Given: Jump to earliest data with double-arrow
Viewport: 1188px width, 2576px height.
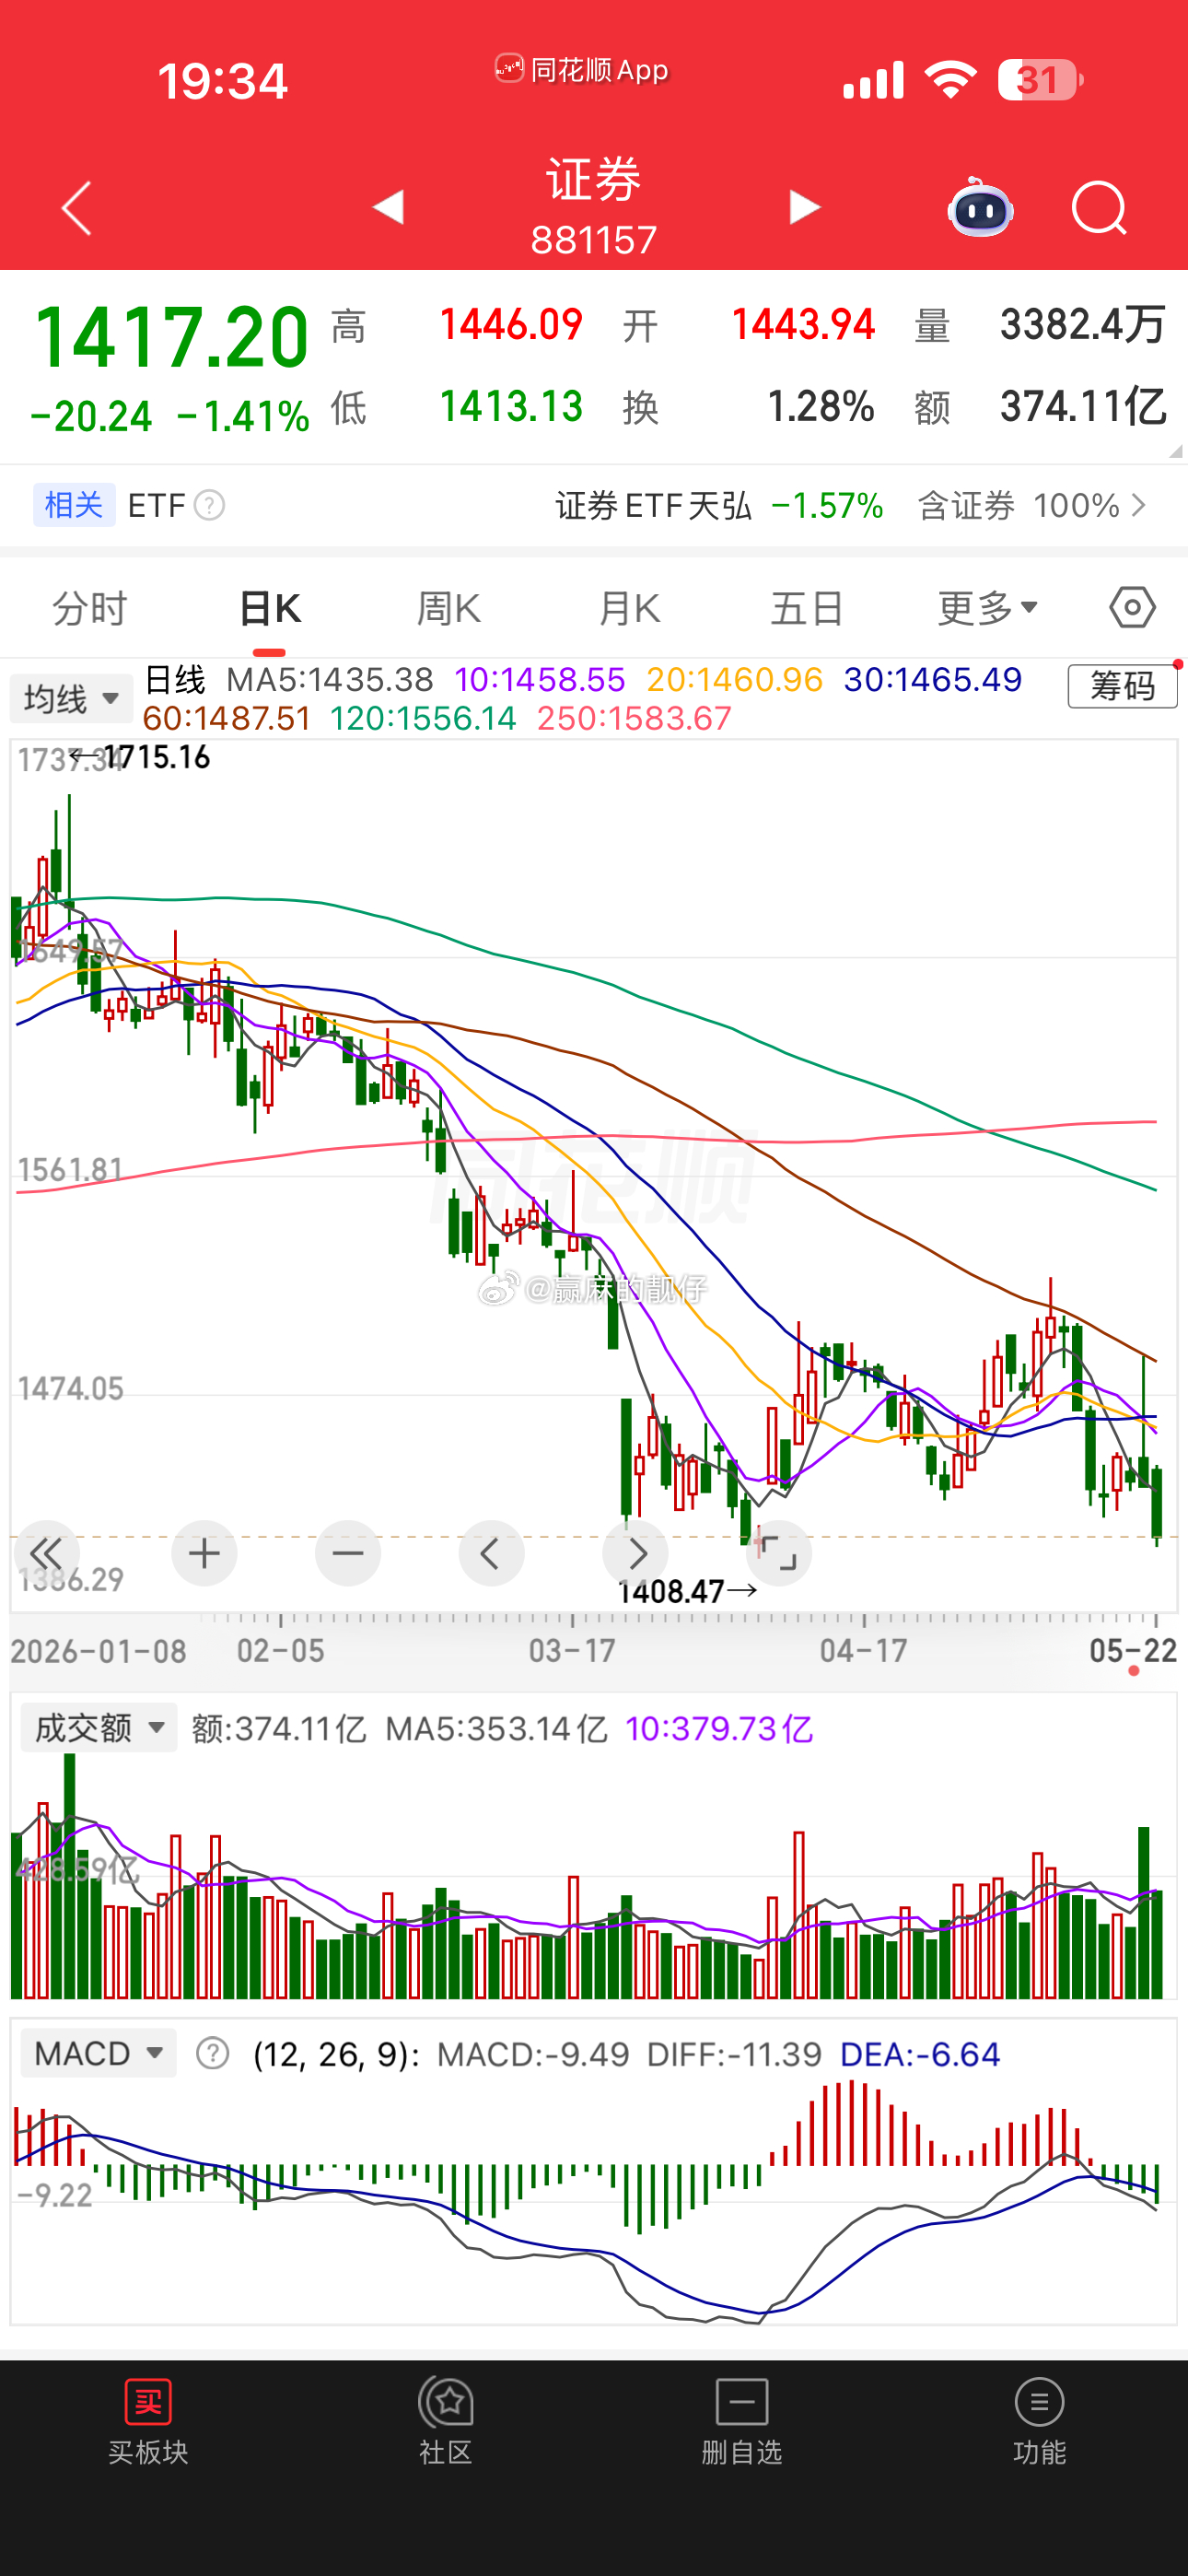Looking at the screenshot, I should [46, 1553].
